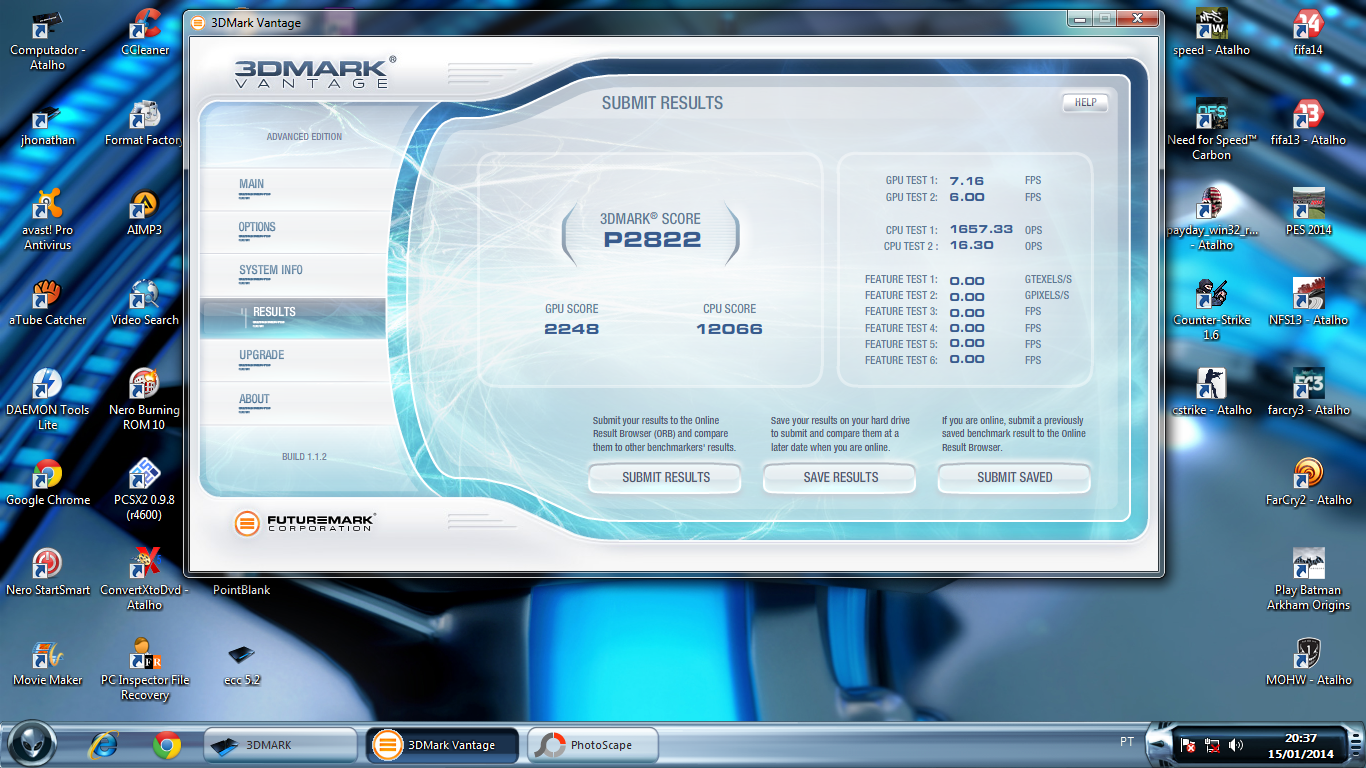This screenshot has width=1366, height=768.
Task: Launch PC Inspector File Recovery icon
Action: [145, 669]
